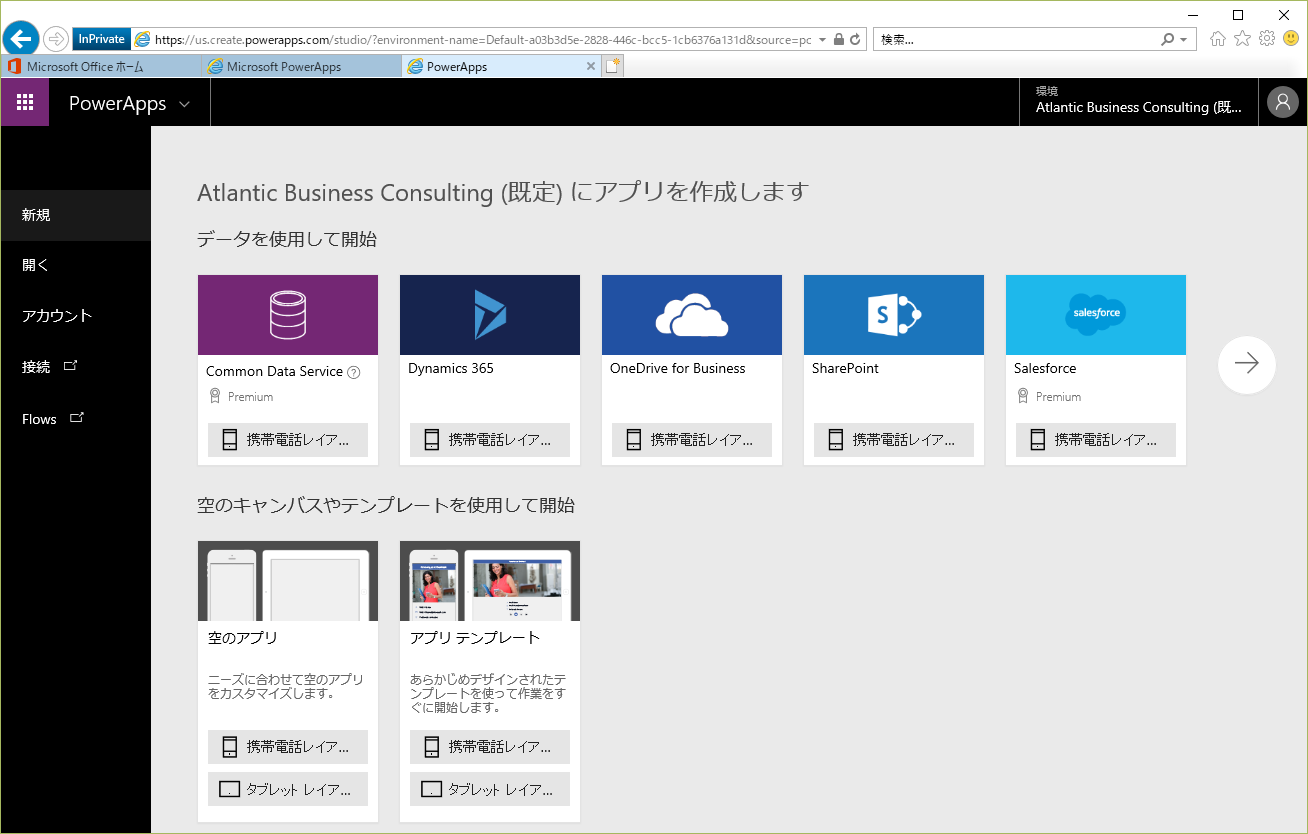This screenshot has height=834, width=1308.
Task: Open the environment selector Atlantic Business Consulting
Action: click(1139, 101)
